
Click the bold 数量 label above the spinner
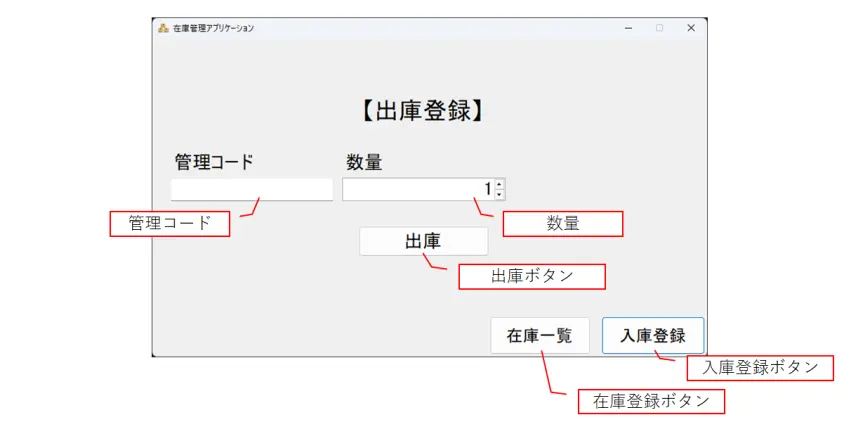[x=364, y=161]
